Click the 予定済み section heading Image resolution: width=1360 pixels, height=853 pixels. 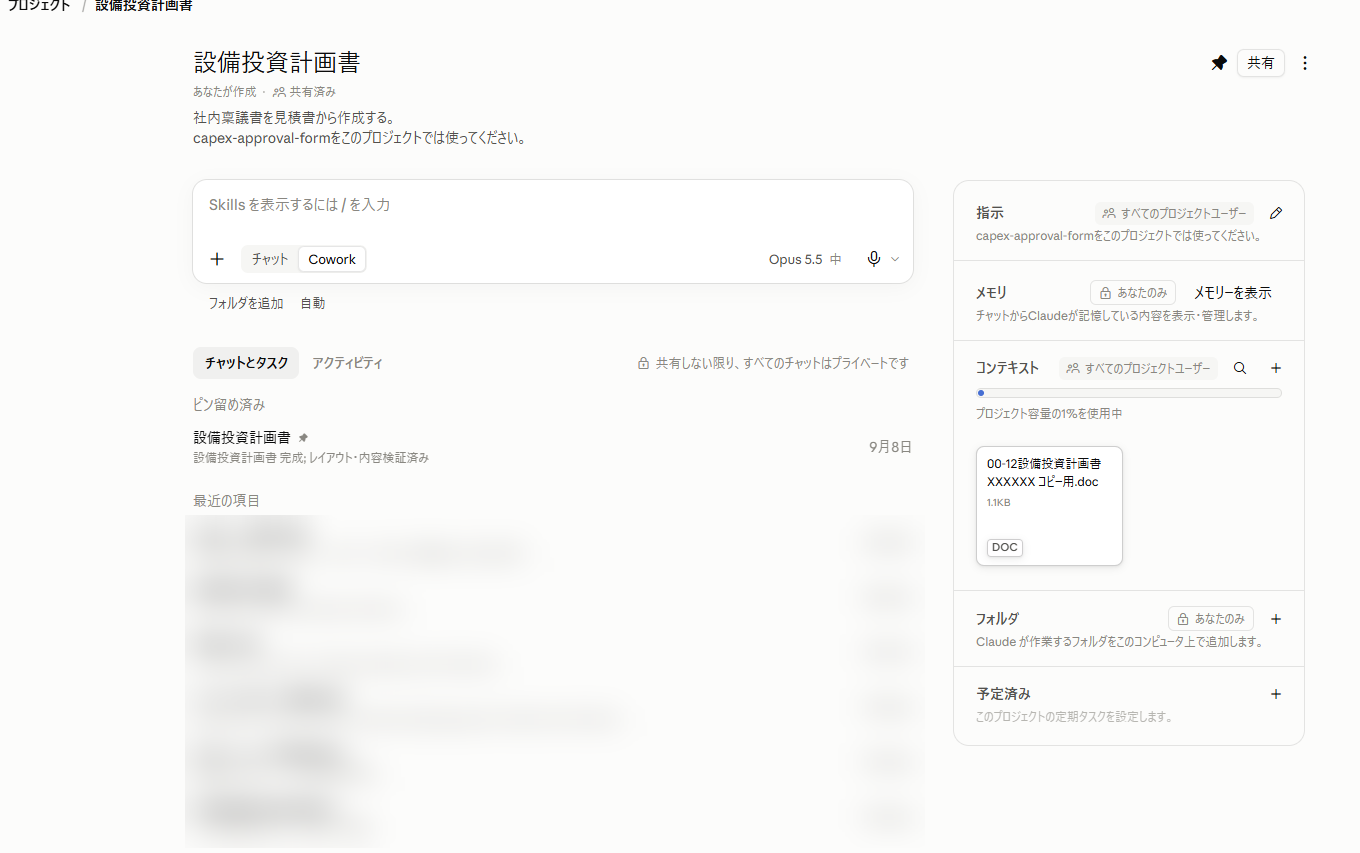click(x=1003, y=694)
